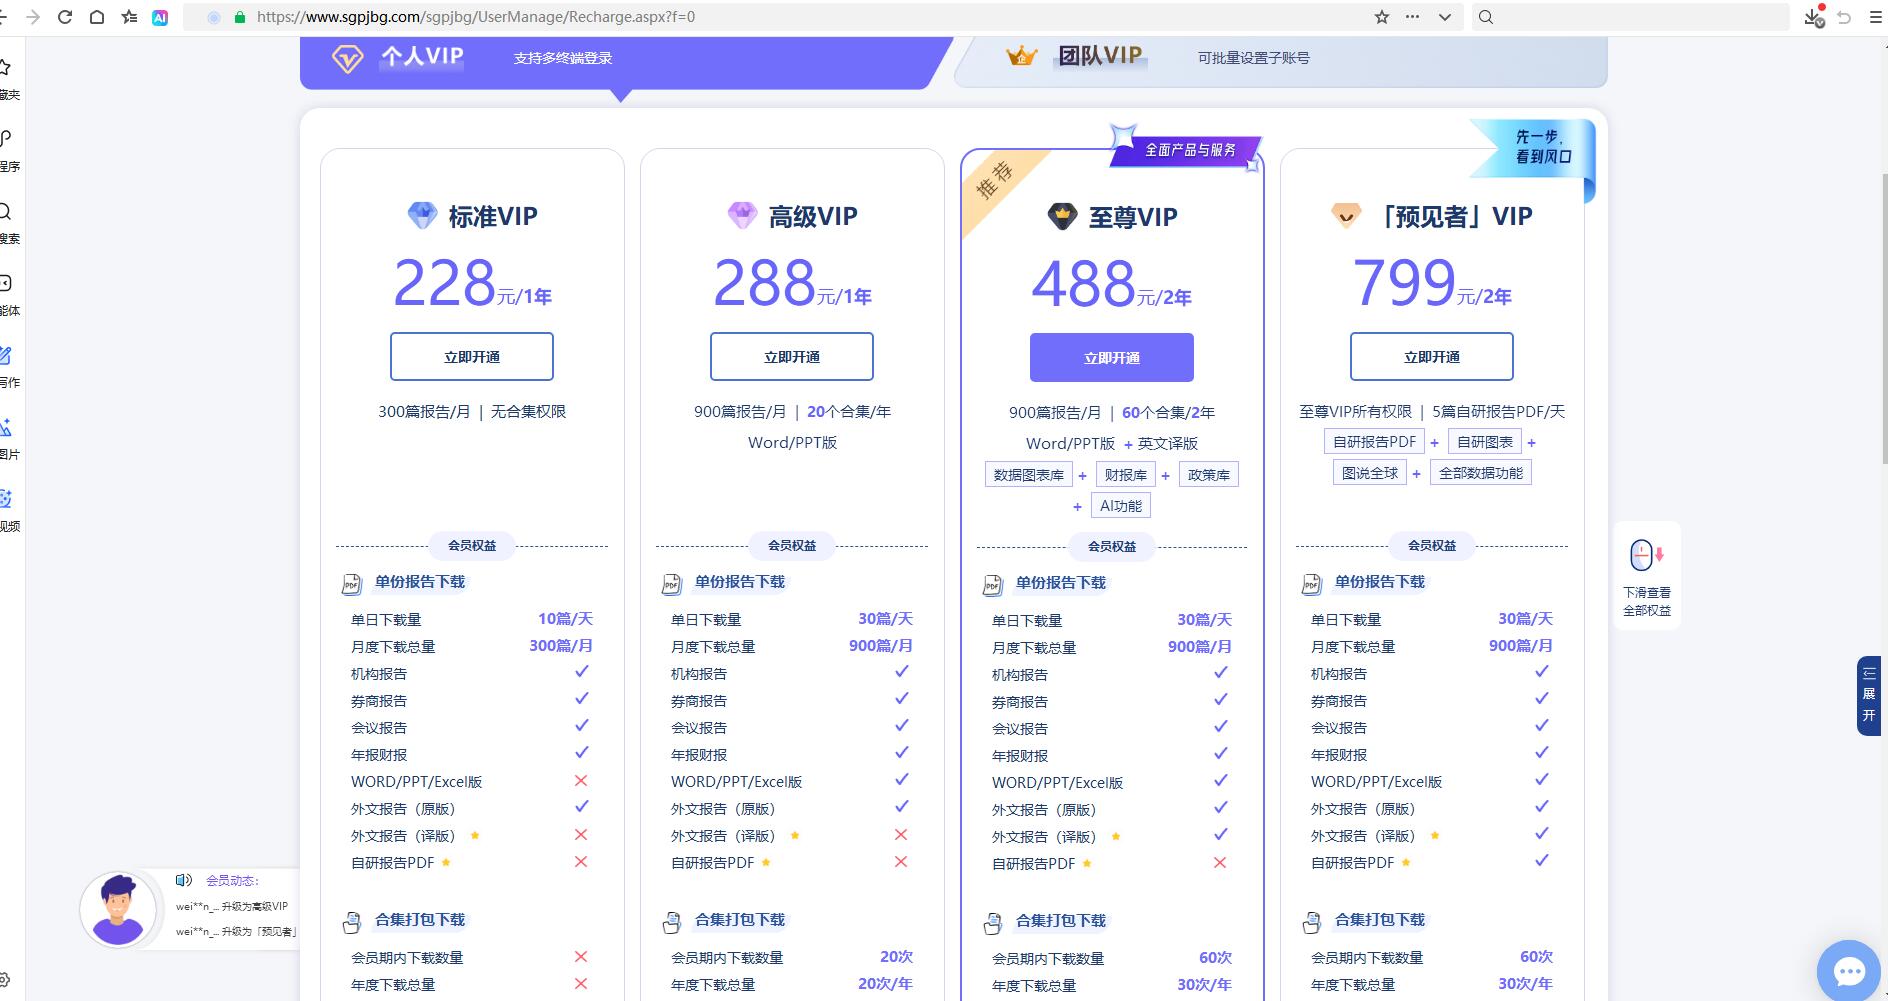
Task: Open sidebar settings gear icon
Action: tap(5, 980)
